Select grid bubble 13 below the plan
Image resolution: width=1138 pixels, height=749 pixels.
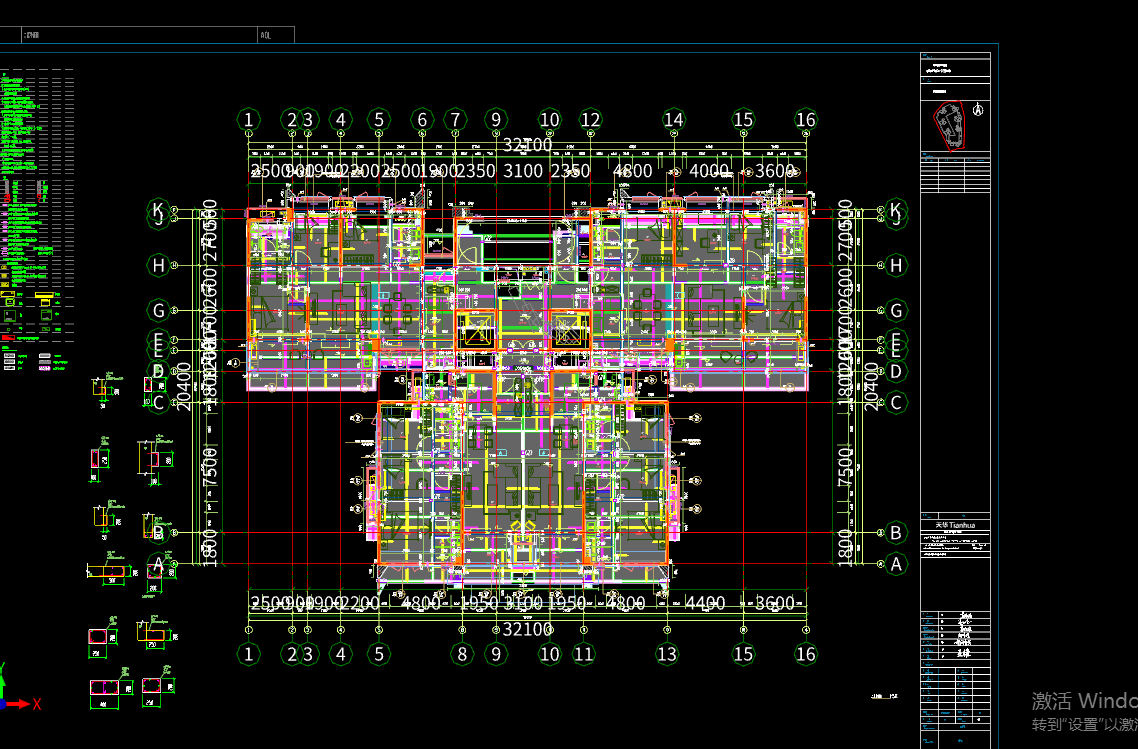coord(667,654)
